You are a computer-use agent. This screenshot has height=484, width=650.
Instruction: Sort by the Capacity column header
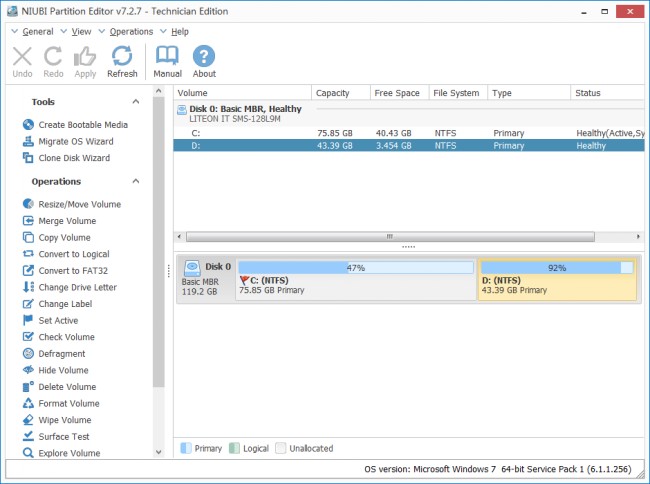pos(341,93)
